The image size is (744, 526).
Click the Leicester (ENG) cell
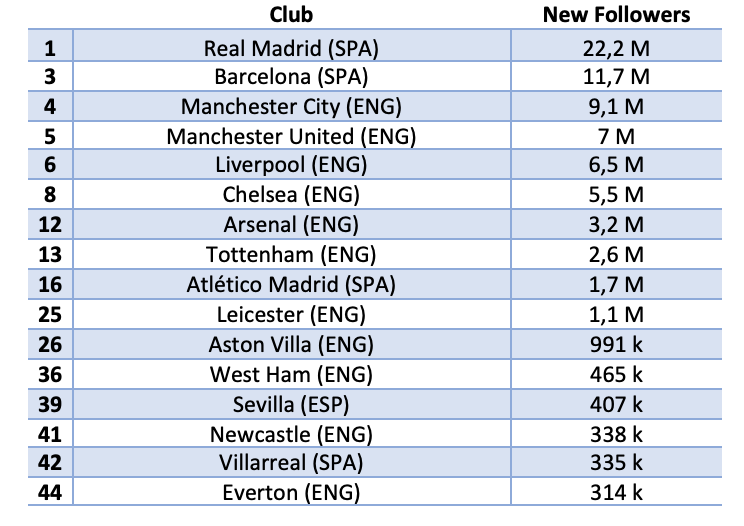tap(291, 314)
